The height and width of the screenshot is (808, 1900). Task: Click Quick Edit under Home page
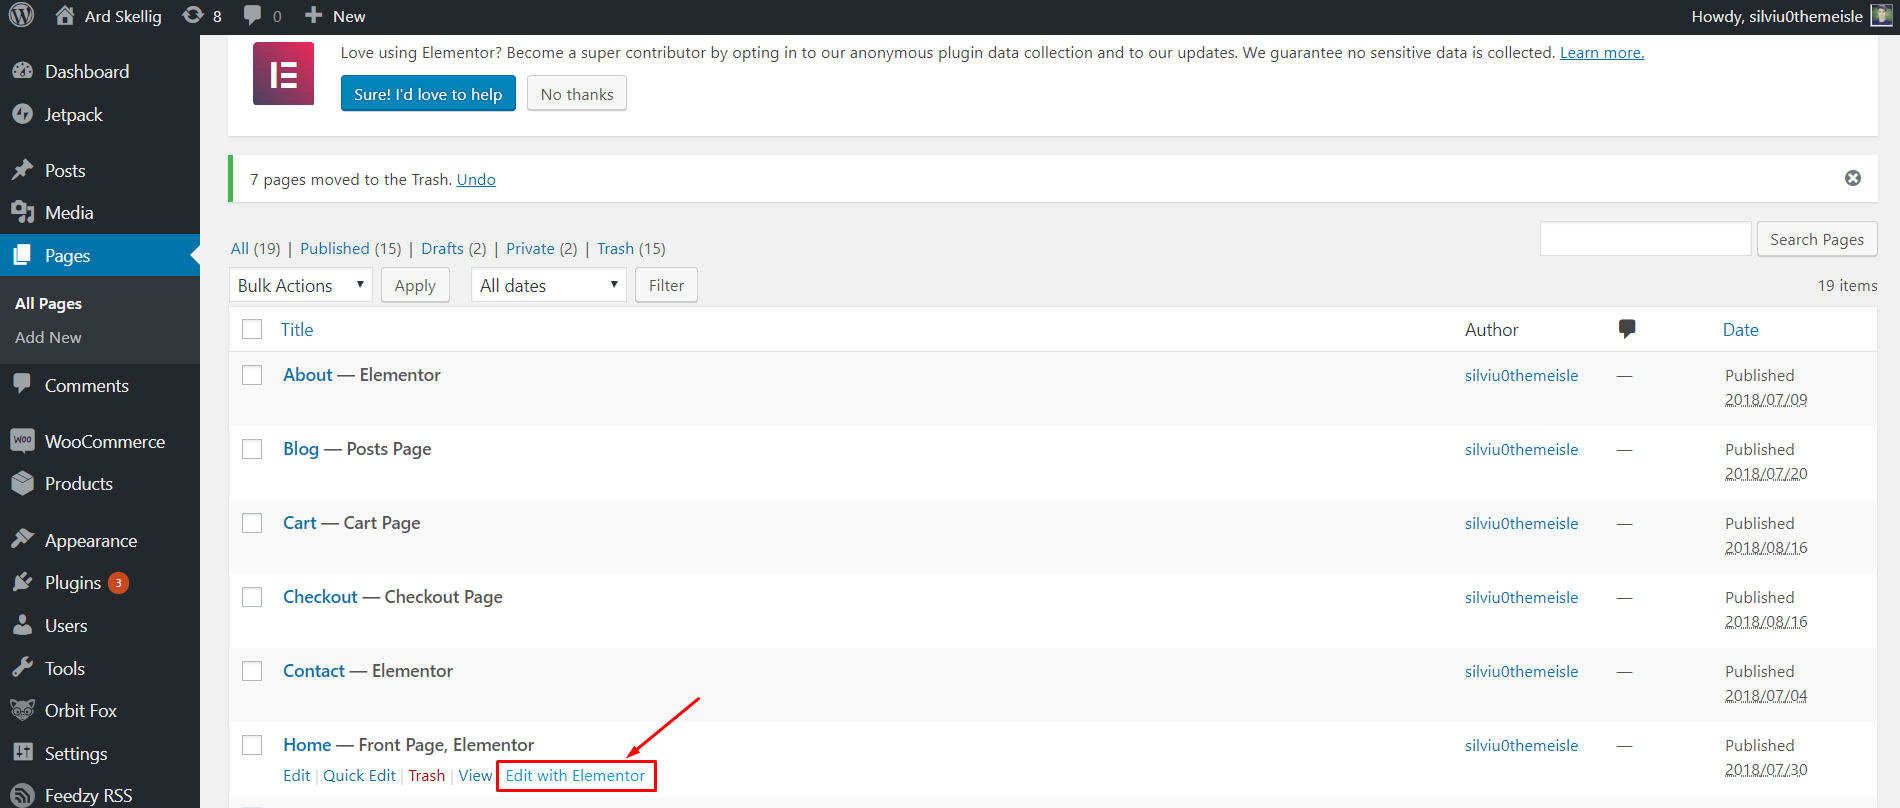pyautogui.click(x=359, y=775)
